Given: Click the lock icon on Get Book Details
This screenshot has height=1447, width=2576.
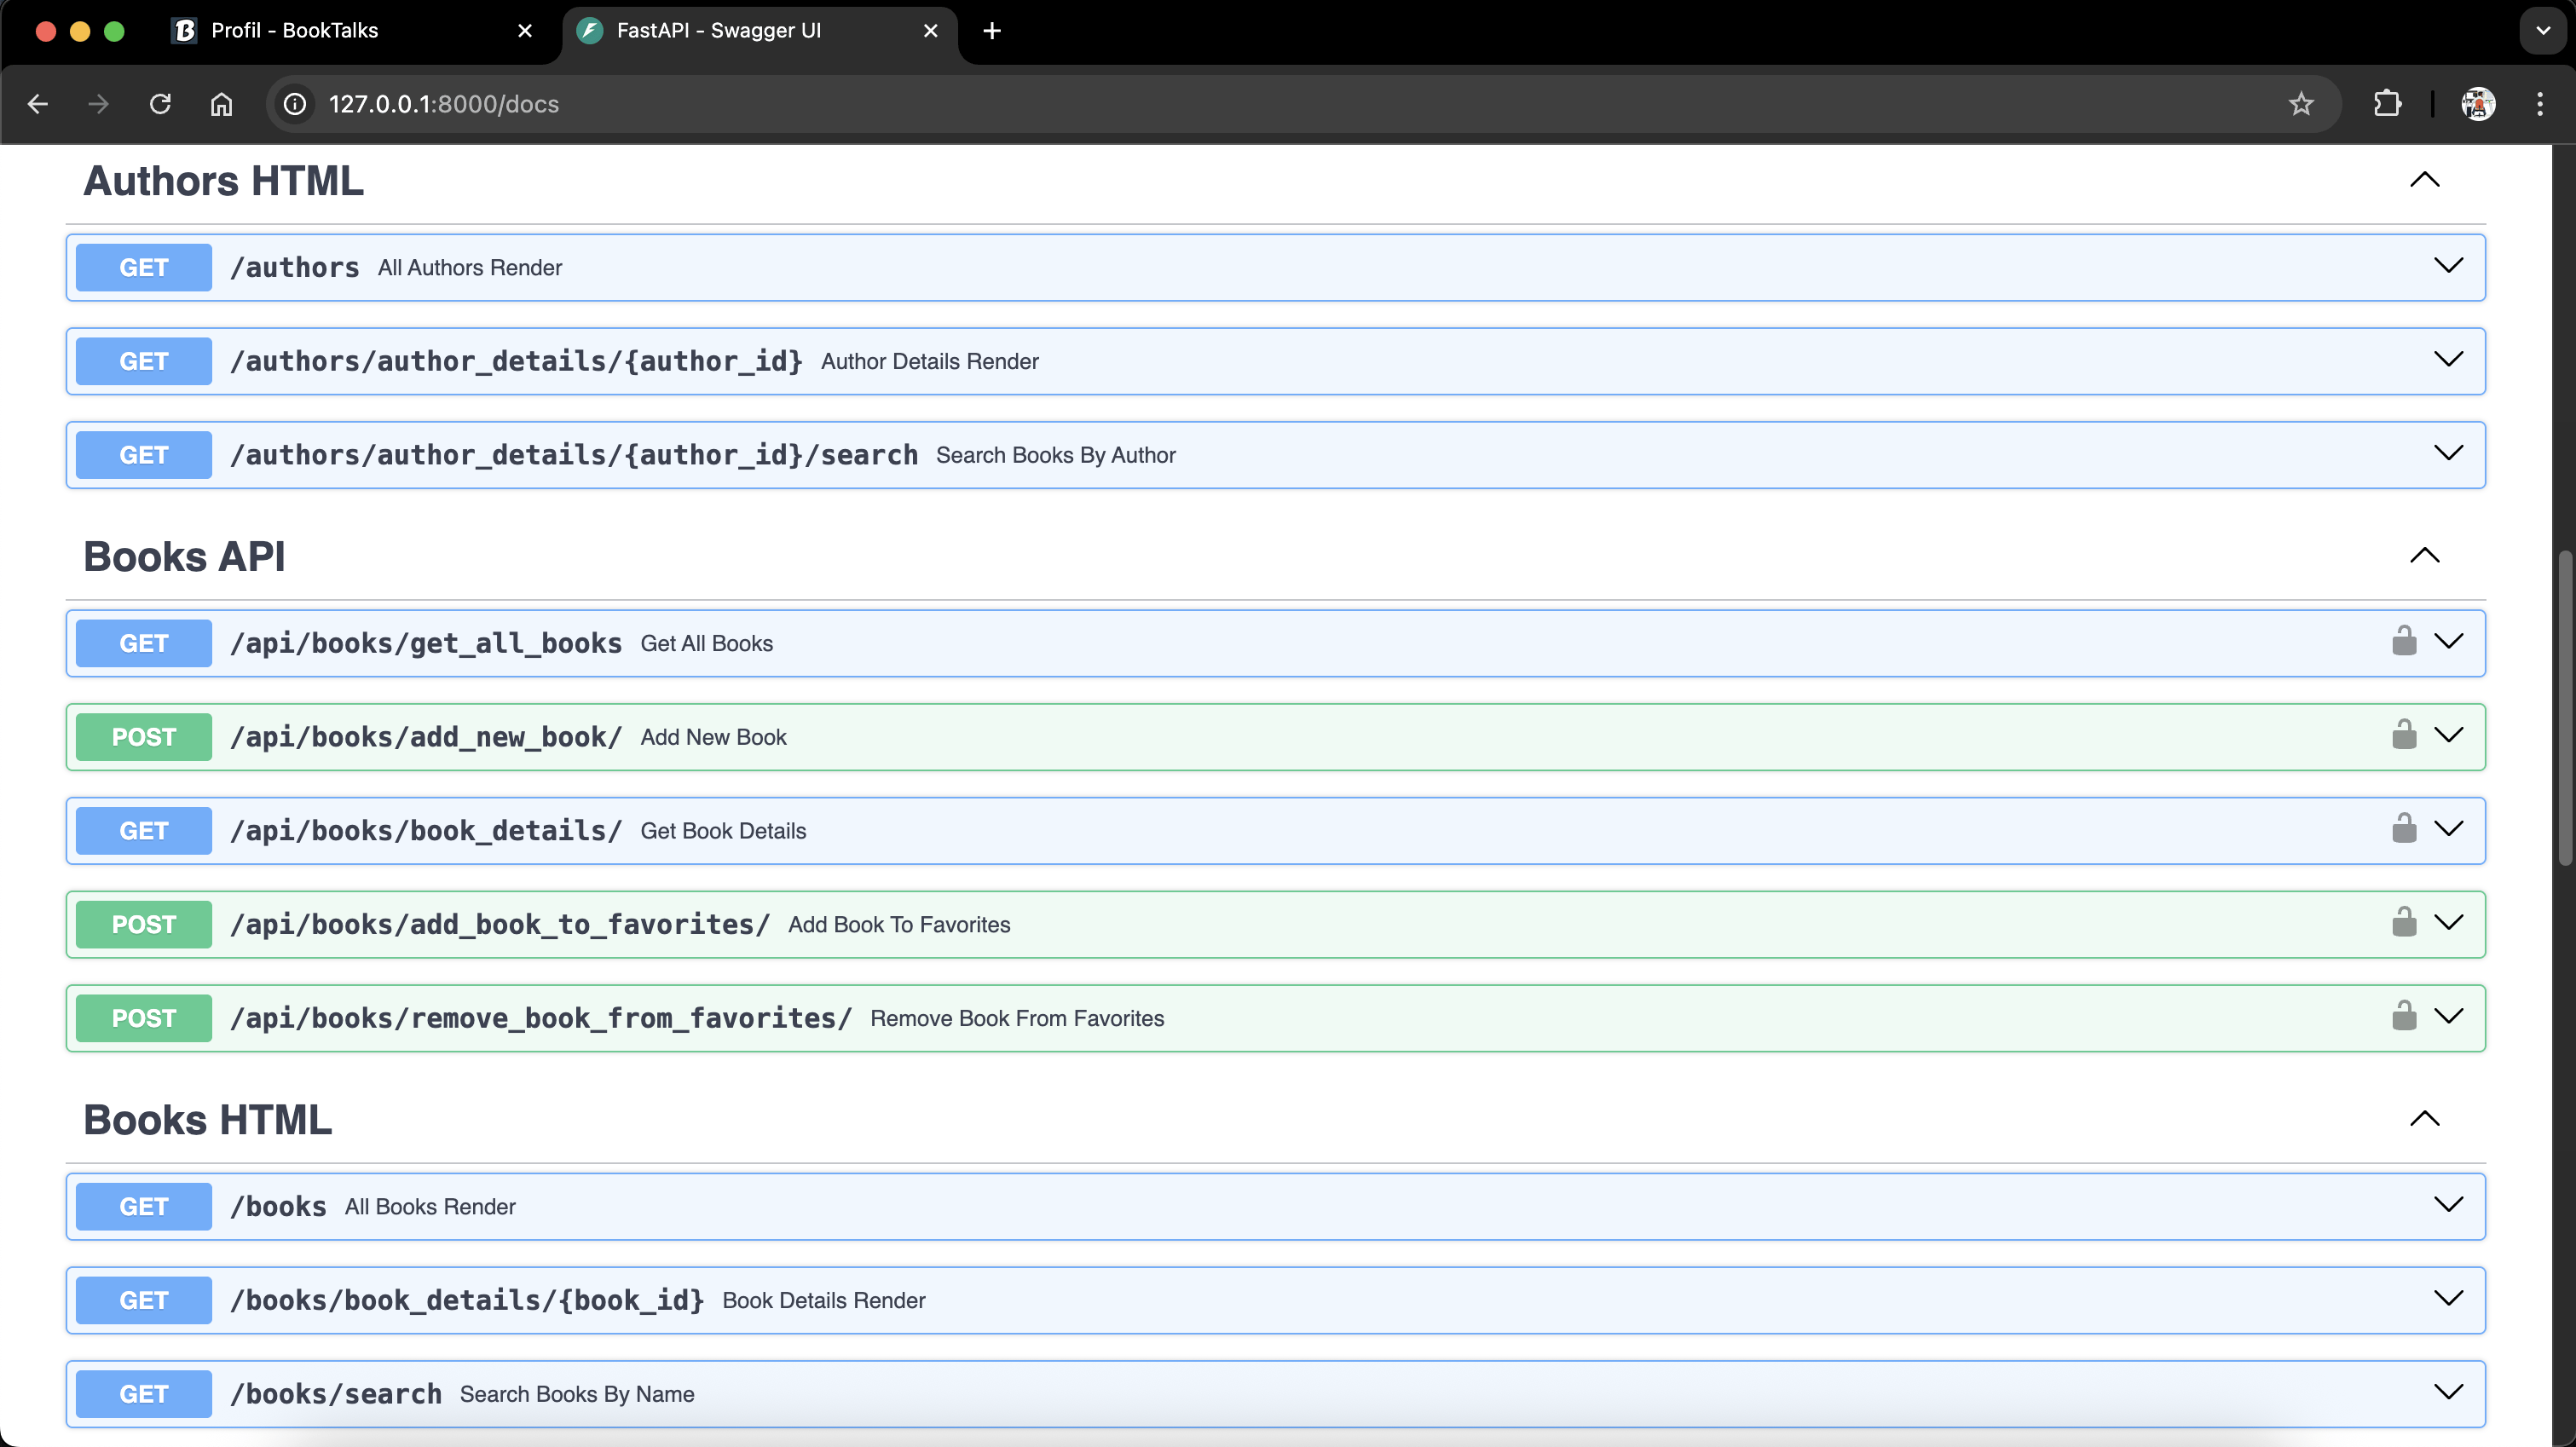Looking at the screenshot, I should (x=2403, y=829).
